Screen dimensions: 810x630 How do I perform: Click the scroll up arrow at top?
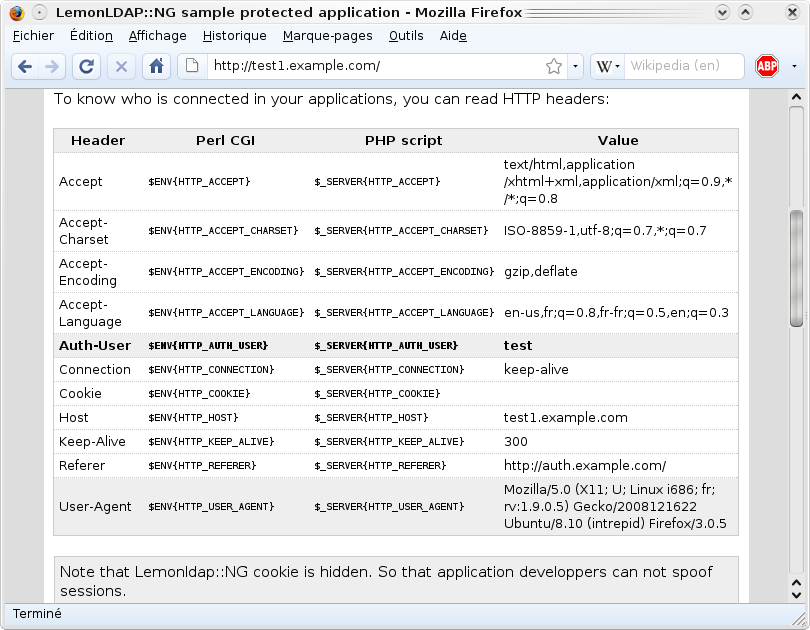[x=797, y=97]
